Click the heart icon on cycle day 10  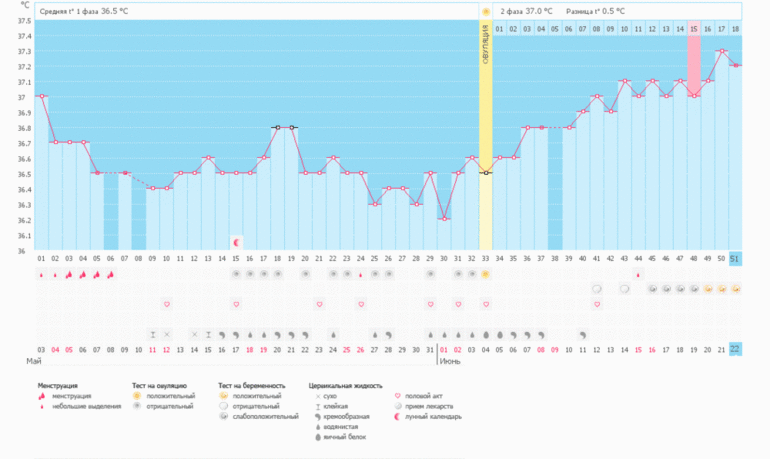(x=166, y=304)
